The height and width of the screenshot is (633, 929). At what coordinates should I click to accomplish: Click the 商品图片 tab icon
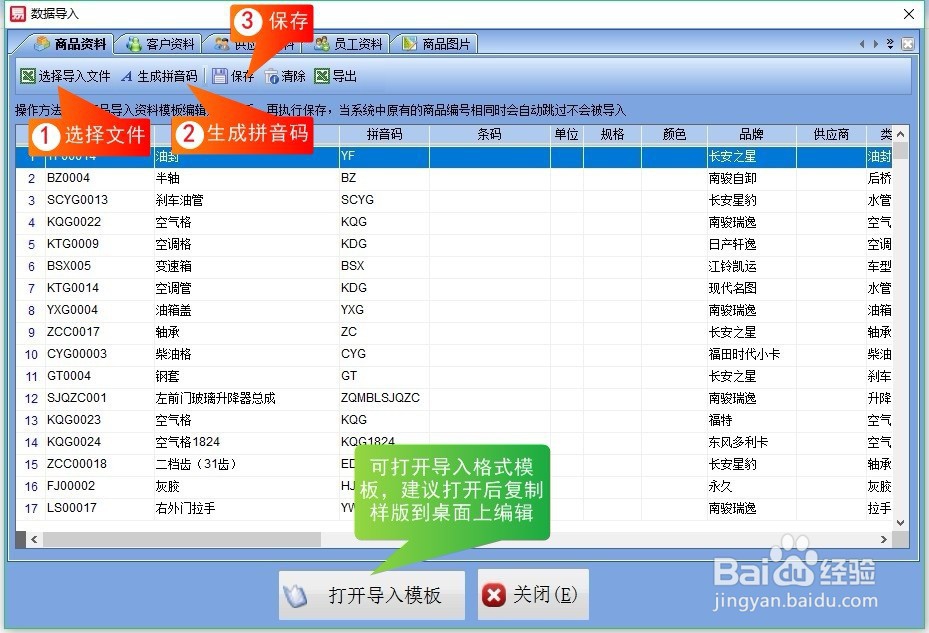[409, 43]
